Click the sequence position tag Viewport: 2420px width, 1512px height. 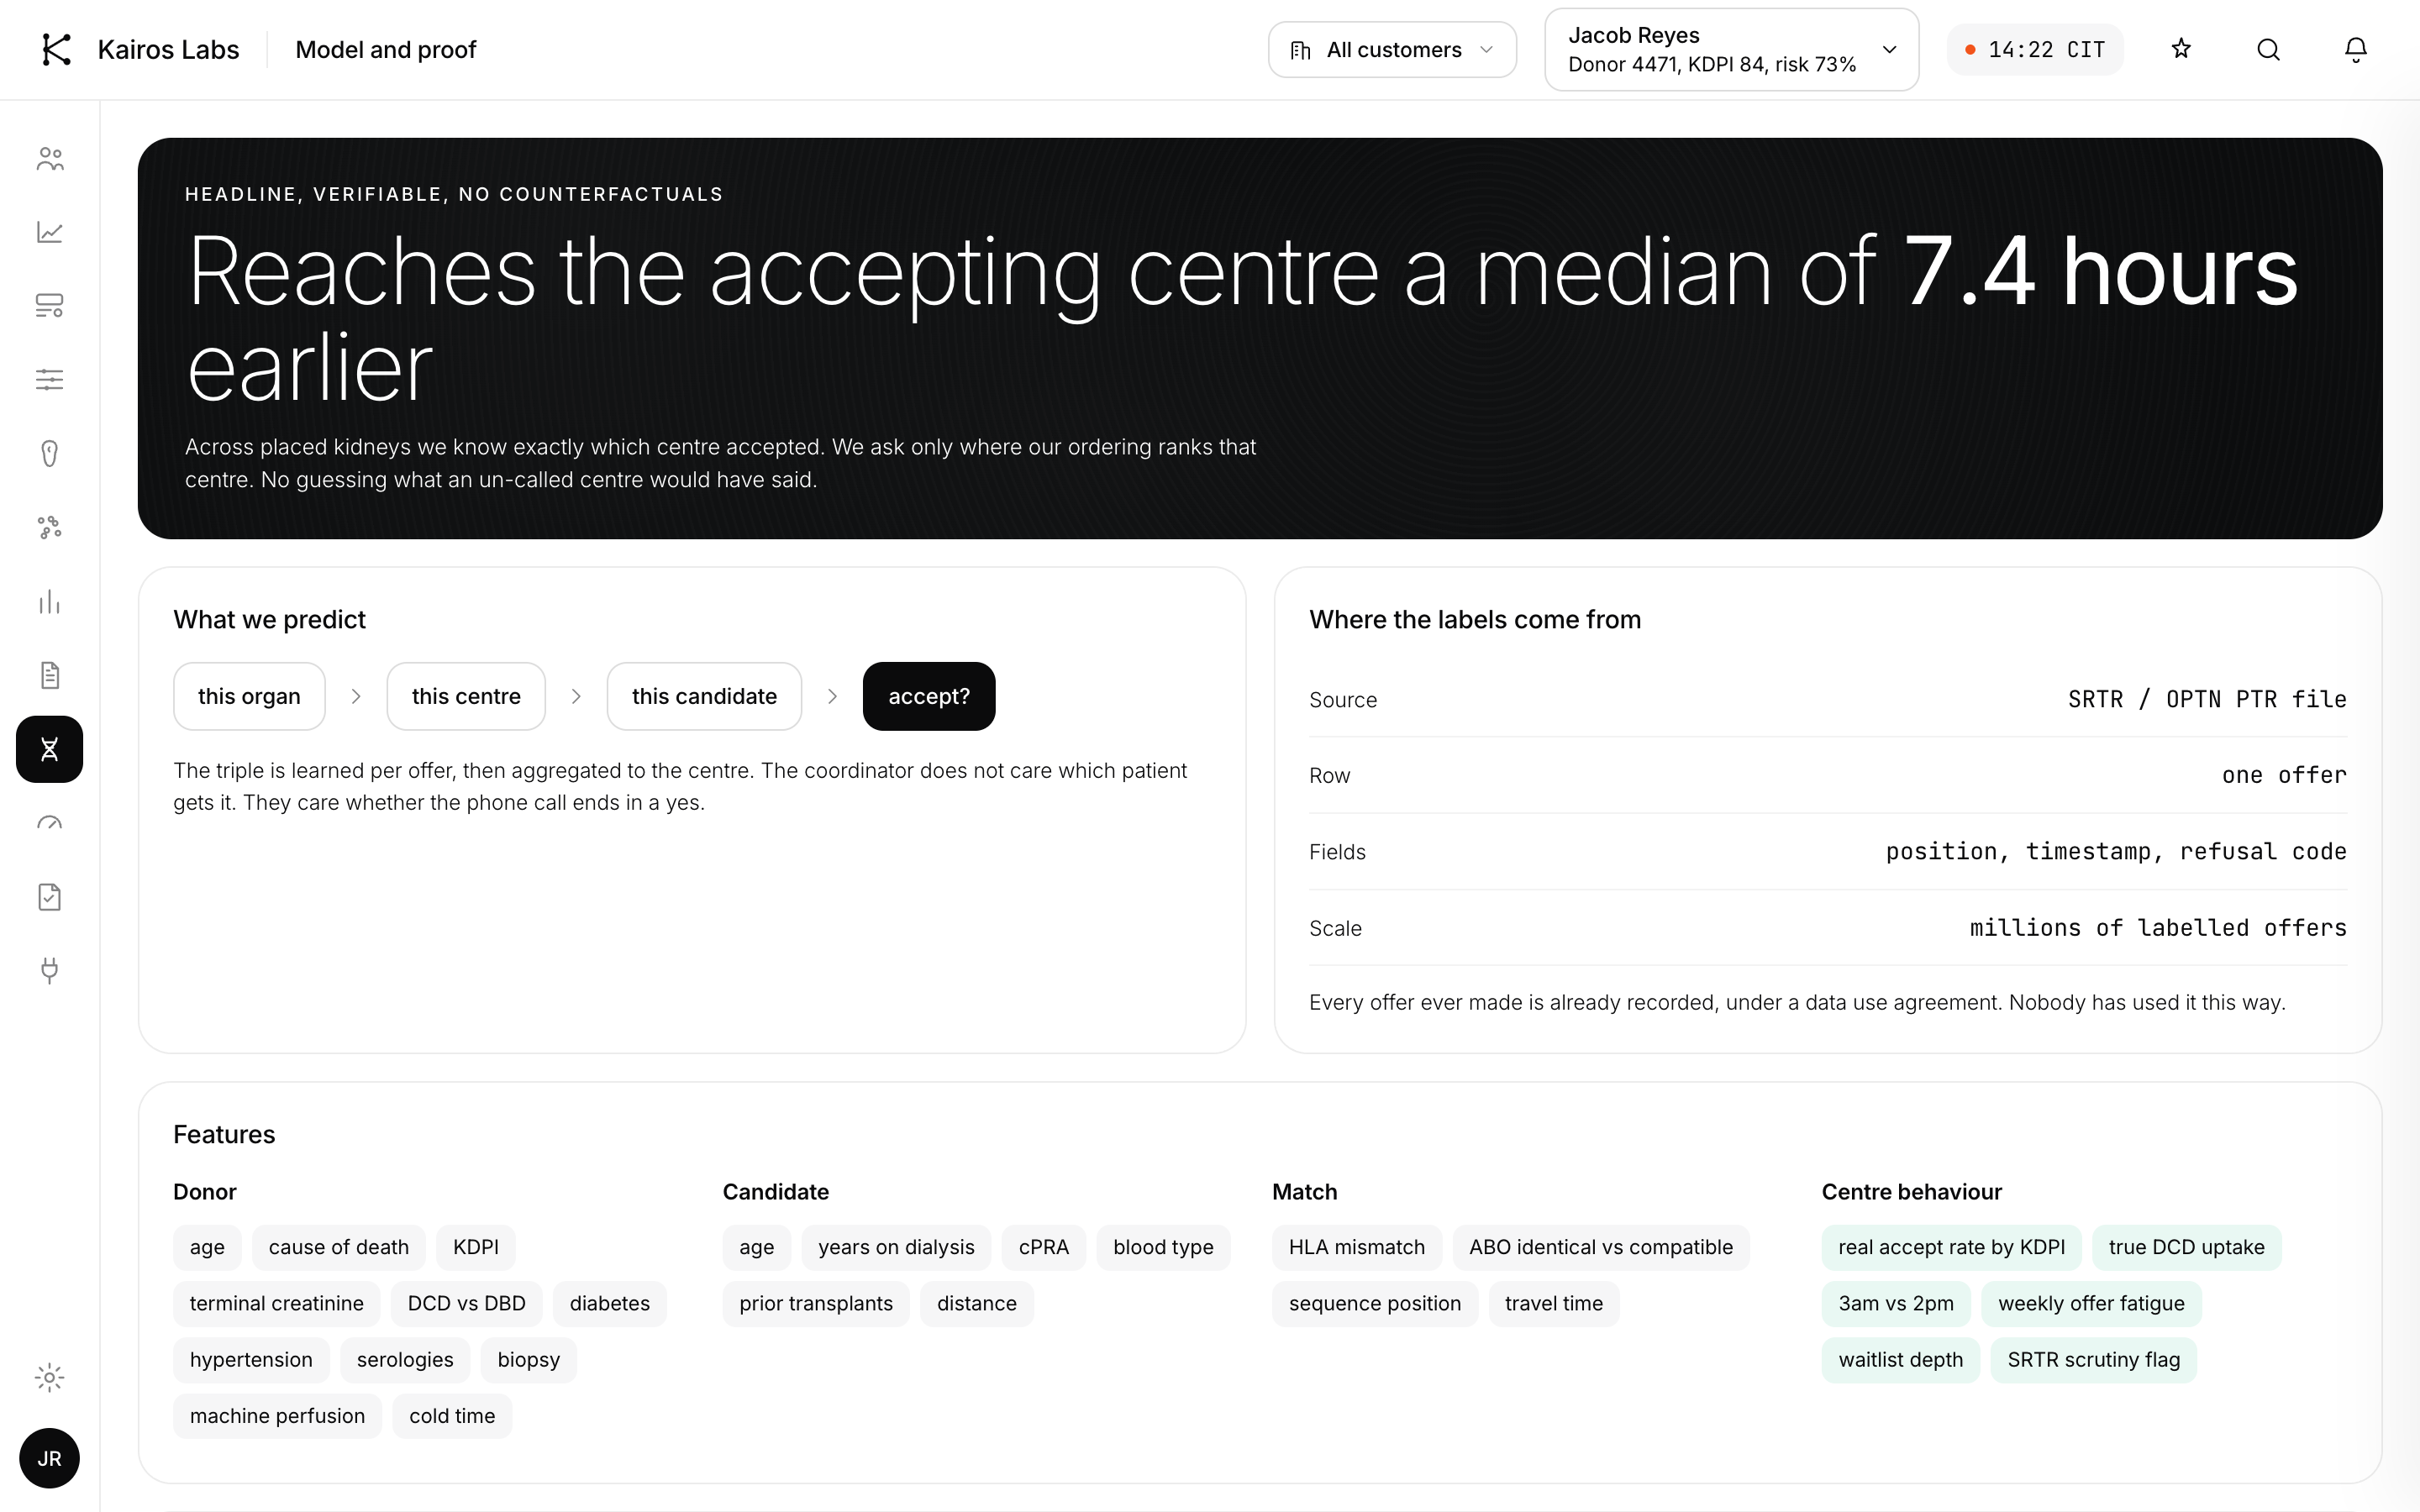[1375, 1303]
